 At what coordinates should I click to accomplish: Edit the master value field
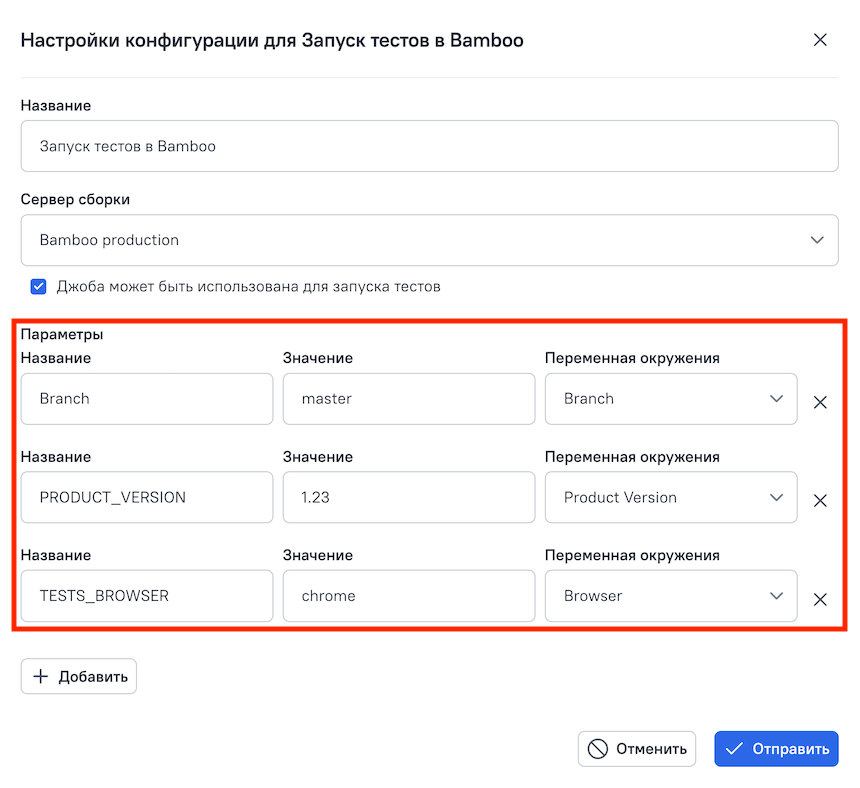[409, 399]
